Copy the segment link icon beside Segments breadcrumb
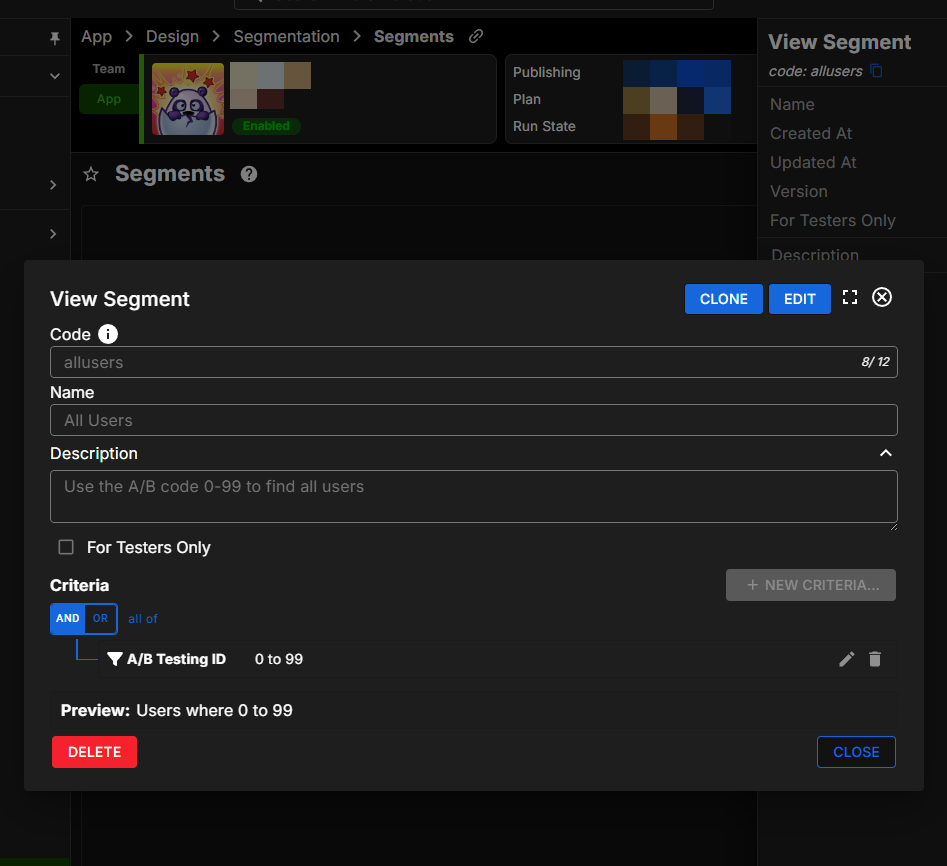Screen dimensions: 947x866 [476, 36]
